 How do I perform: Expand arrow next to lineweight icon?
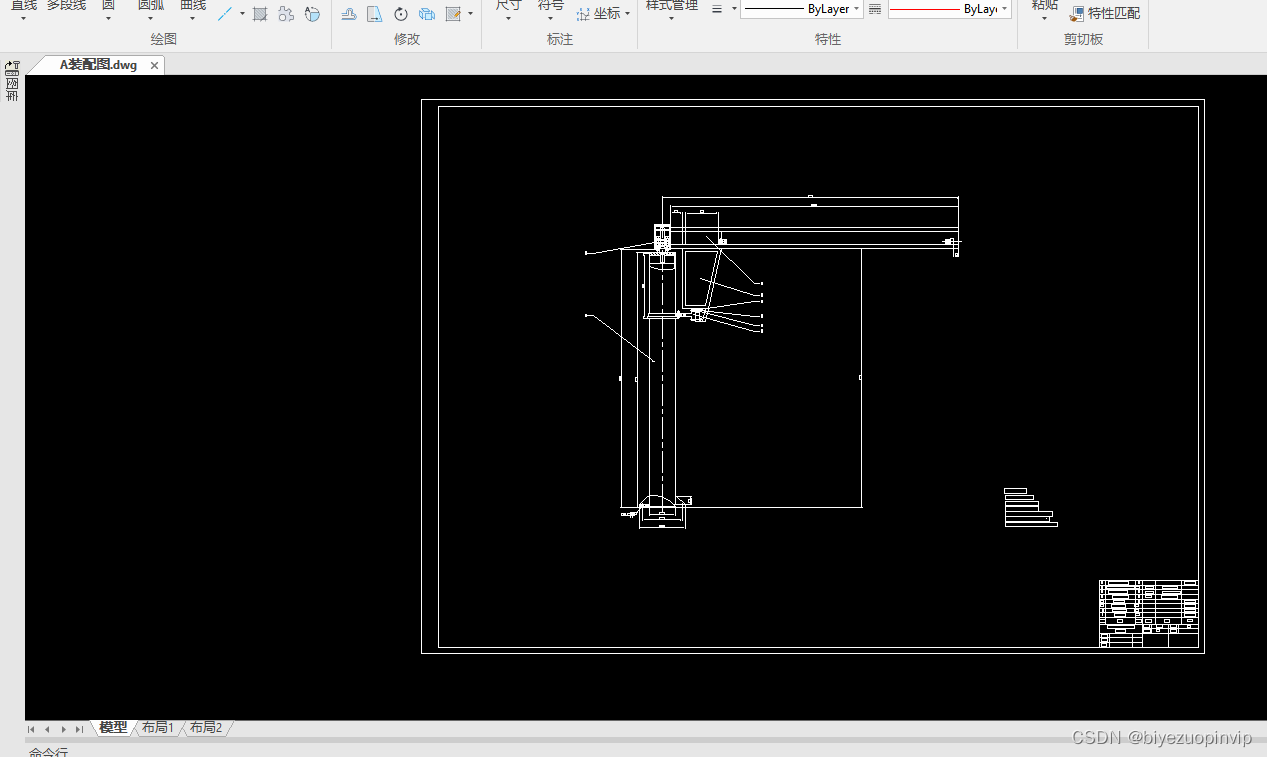click(x=734, y=9)
